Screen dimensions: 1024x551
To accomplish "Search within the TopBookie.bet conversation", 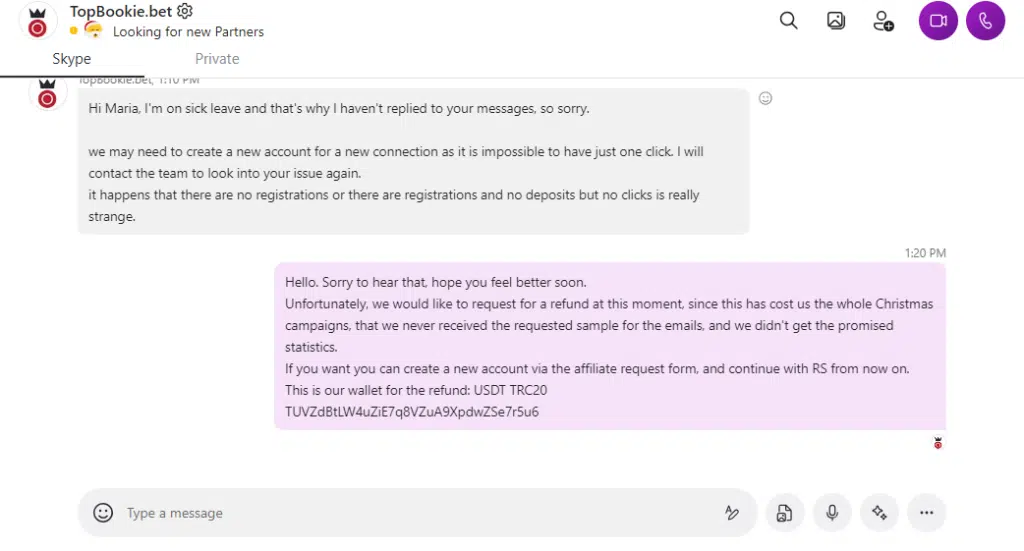I will click(x=788, y=20).
